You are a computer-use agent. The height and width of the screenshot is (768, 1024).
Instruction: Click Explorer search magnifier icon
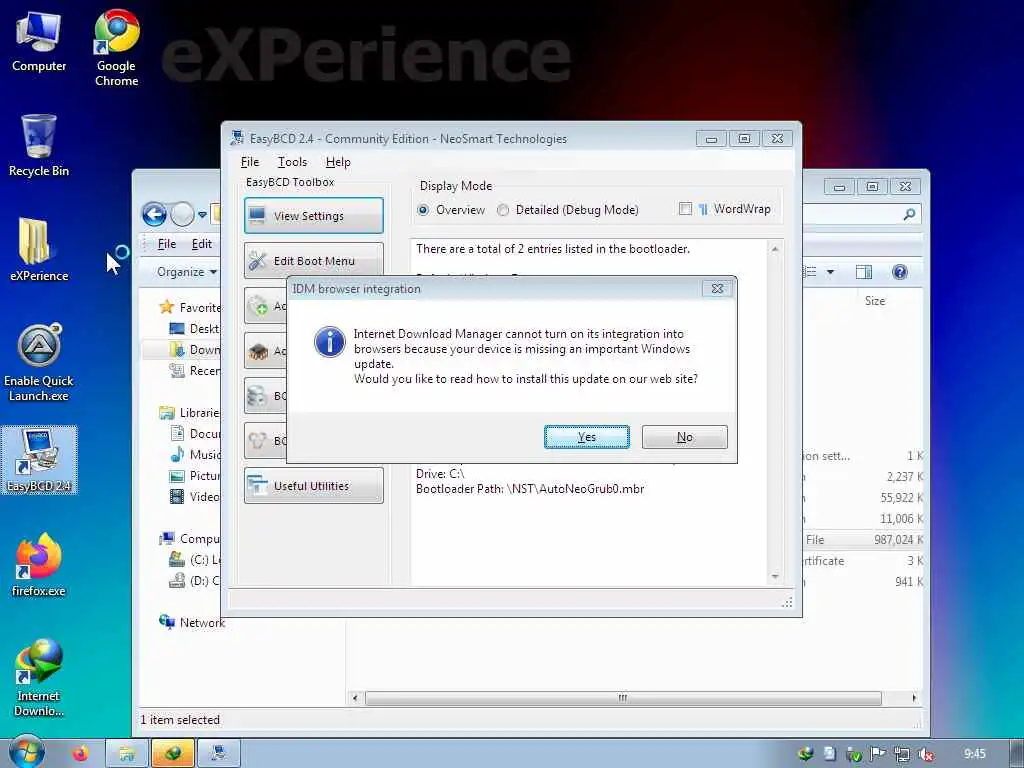909,214
